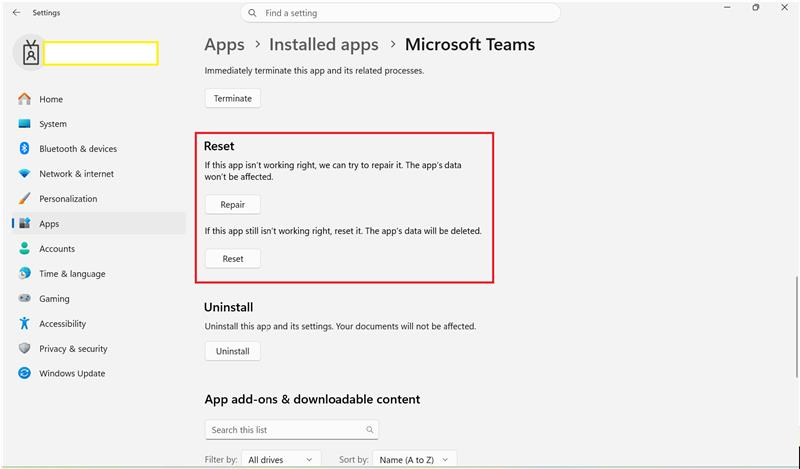Restore down the Settings window
The width and height of the screenshot is (800, 469).
(x=756, y=8)
